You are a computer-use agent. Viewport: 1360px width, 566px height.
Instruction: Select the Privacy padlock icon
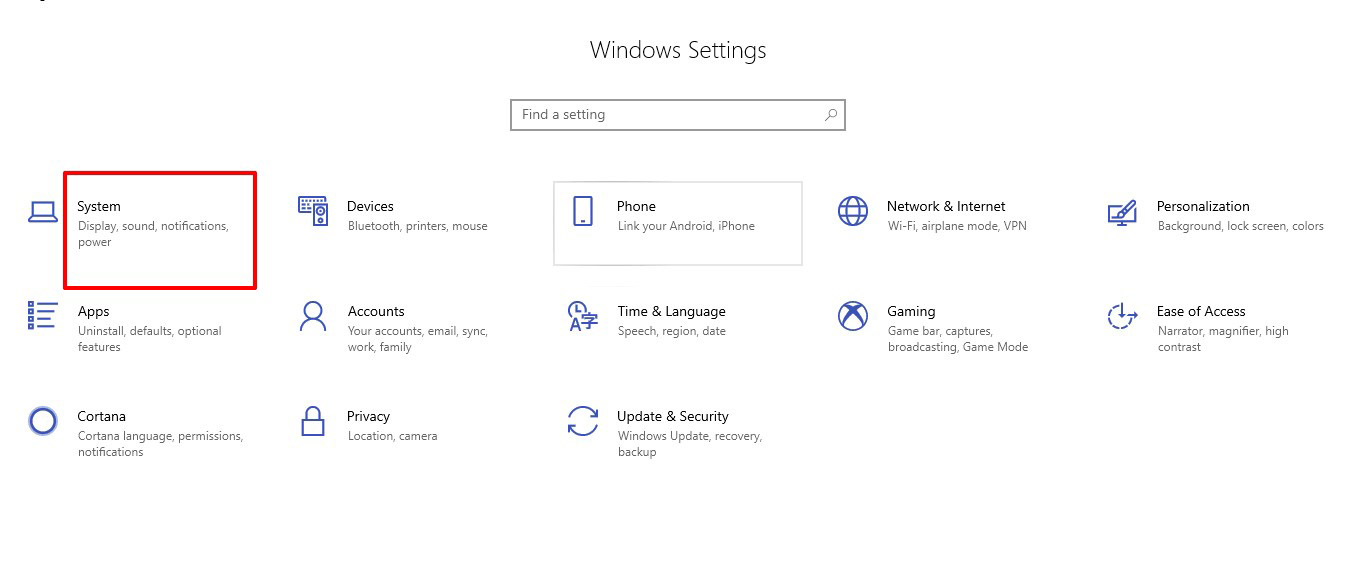[x=313, y=421]
